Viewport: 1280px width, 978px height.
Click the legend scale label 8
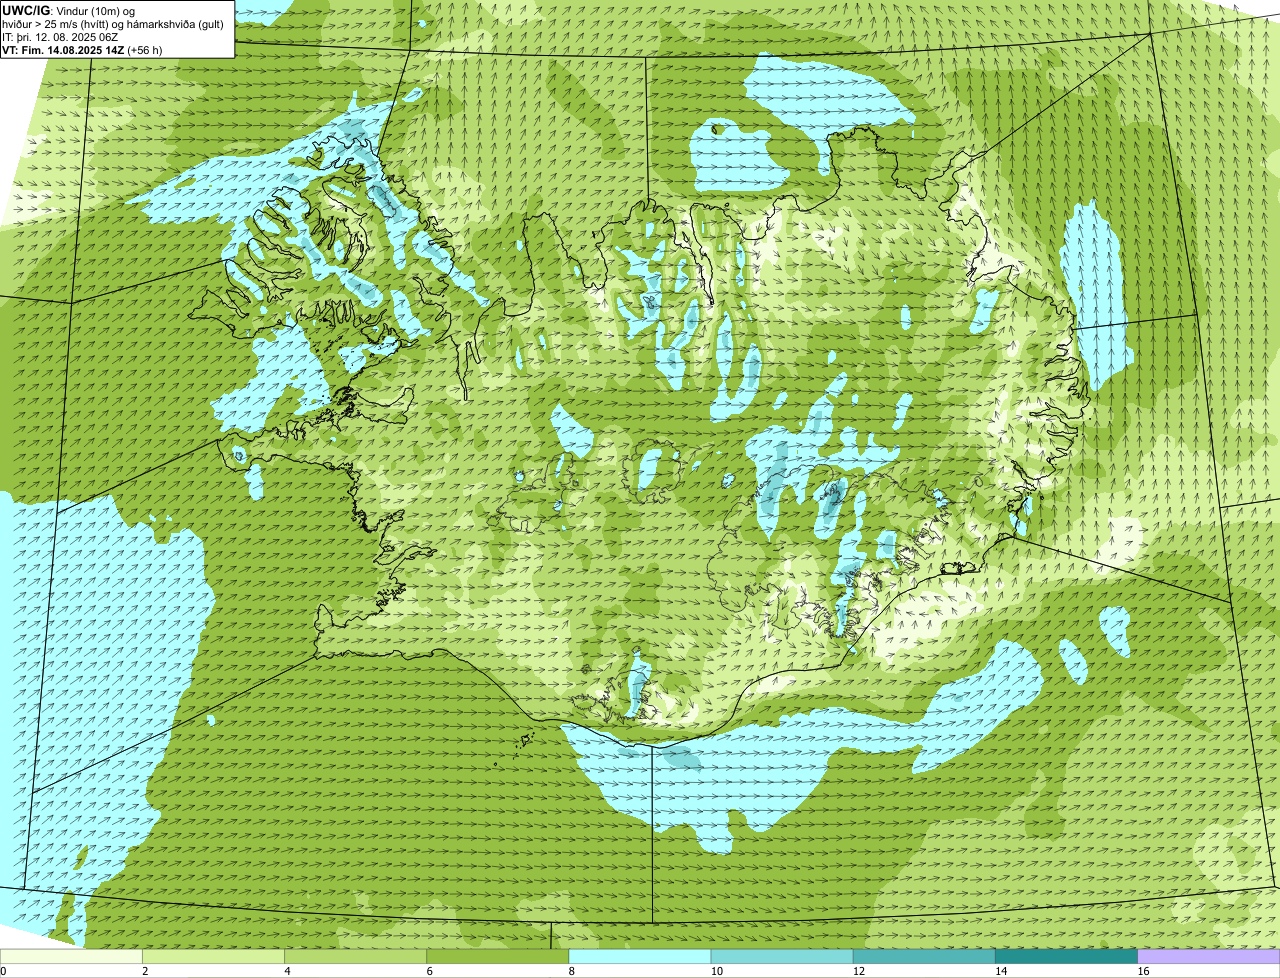coord(572,971)
